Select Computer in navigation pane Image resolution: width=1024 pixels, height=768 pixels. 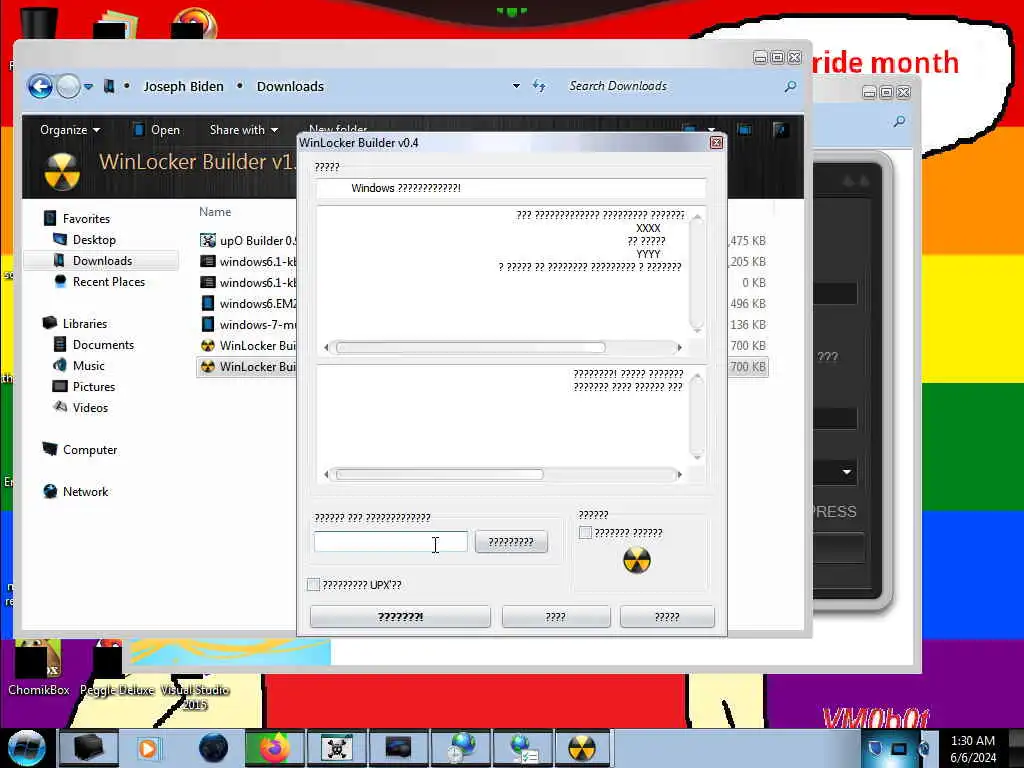(x=80, y=449)
